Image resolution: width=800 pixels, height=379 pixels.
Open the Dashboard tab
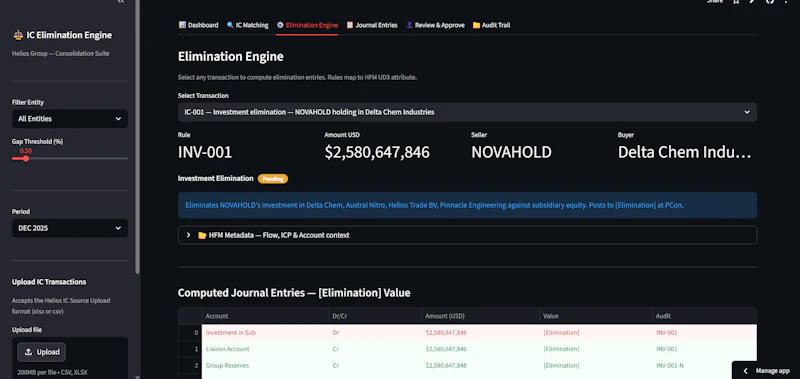click(198, 25)
